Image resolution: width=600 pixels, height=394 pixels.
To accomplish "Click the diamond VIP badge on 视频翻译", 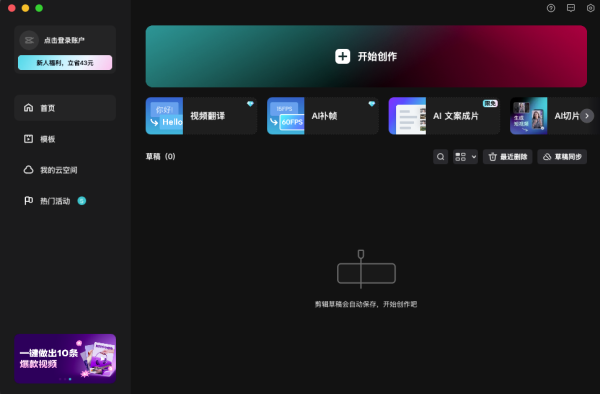I will 250,104.
